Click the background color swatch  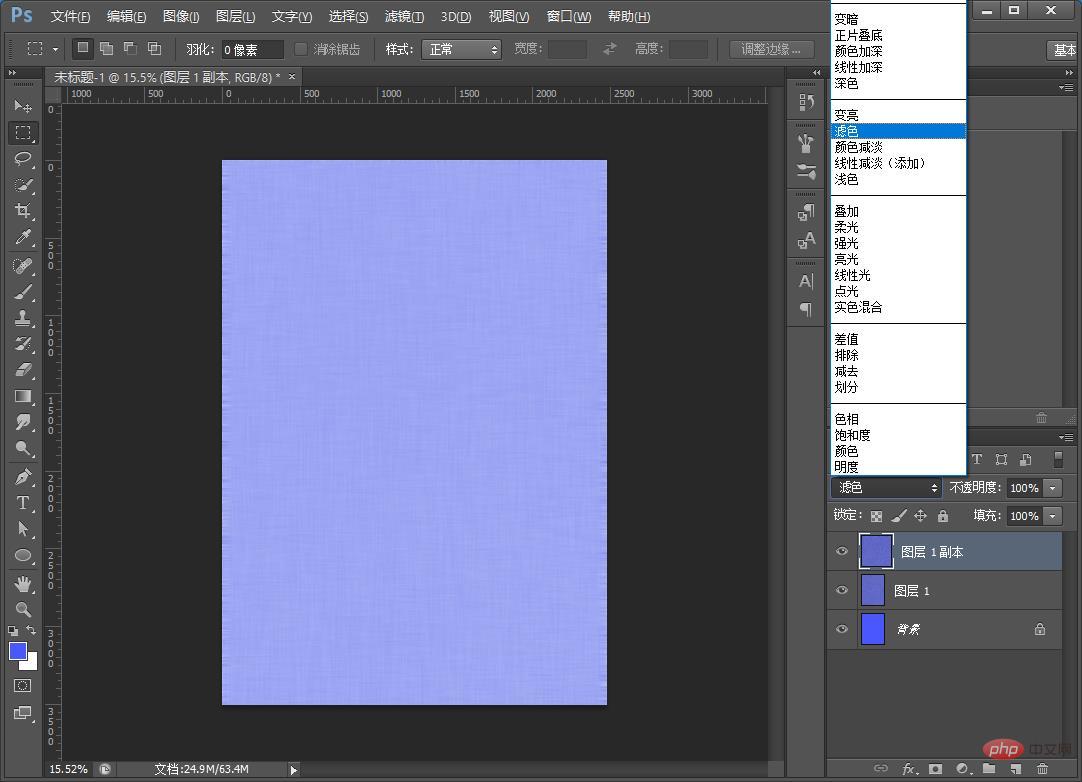coord(31,664)
